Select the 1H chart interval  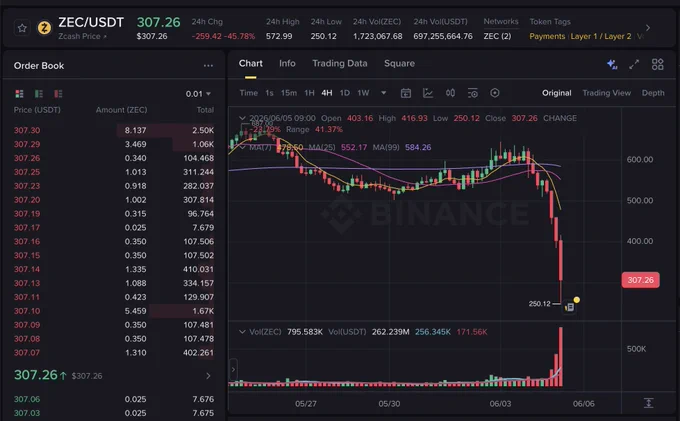309,93
